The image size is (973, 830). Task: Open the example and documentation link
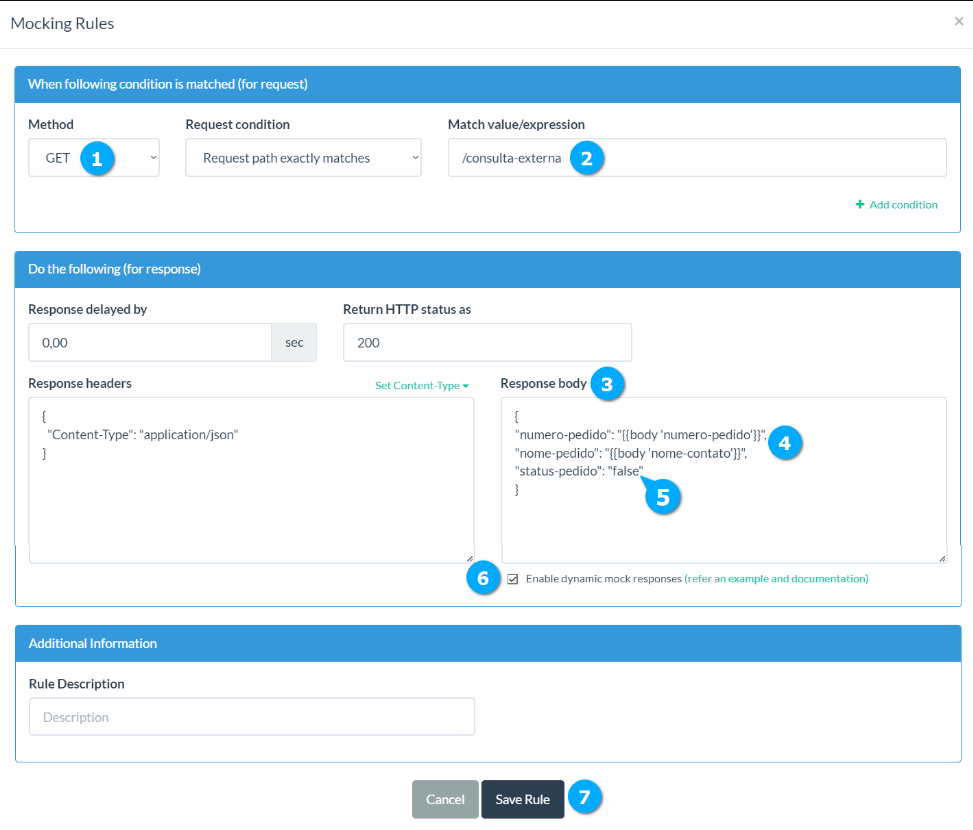pyautogui.click(x=776, y=579)
